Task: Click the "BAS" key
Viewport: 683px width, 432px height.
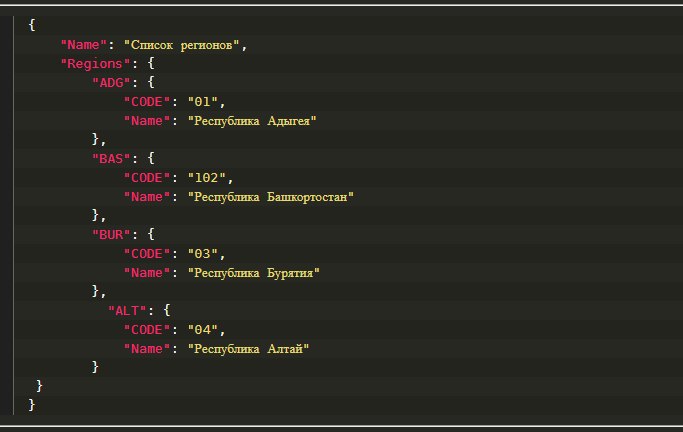Action: 112,159
